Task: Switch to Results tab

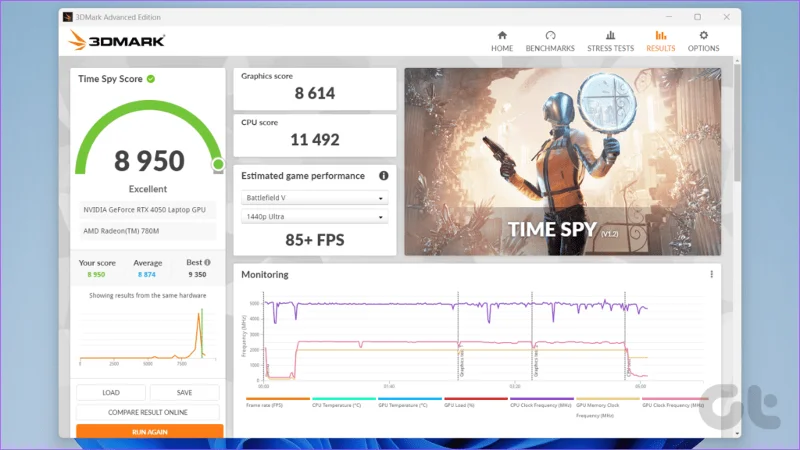Action: [x=661, y=41]
